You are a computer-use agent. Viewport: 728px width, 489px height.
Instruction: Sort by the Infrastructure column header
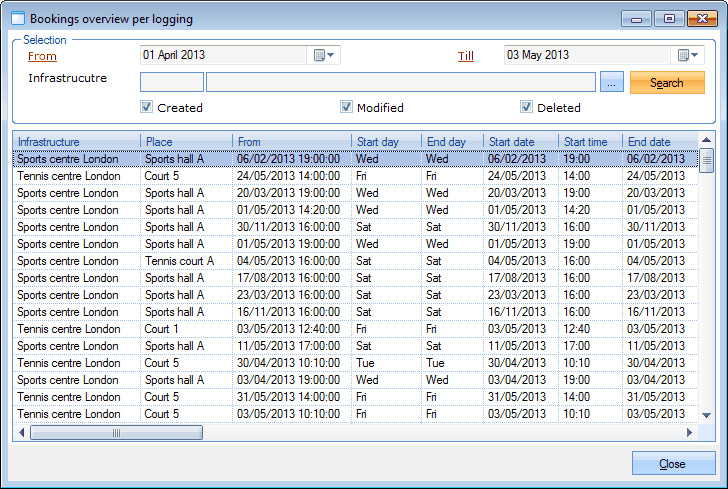pyautogui.click(x=75, y=142)
